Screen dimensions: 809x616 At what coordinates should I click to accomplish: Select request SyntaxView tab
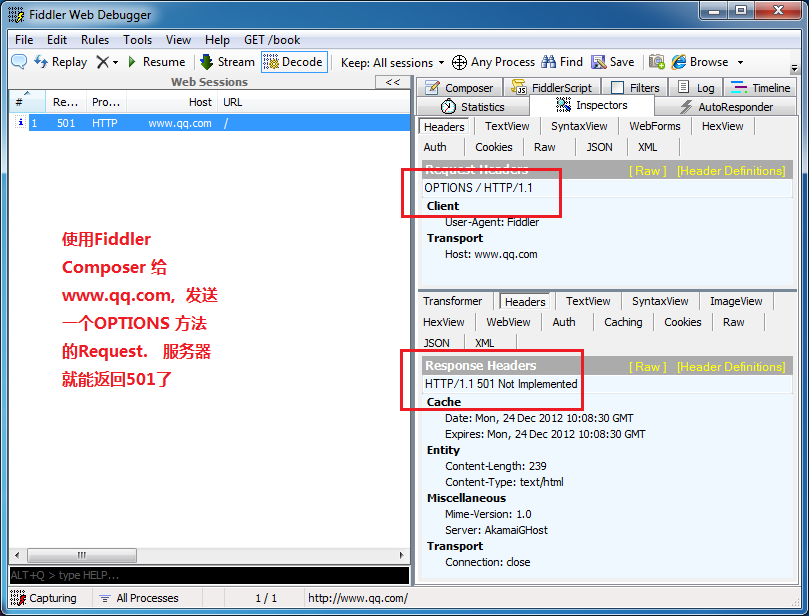coord(579,126)
